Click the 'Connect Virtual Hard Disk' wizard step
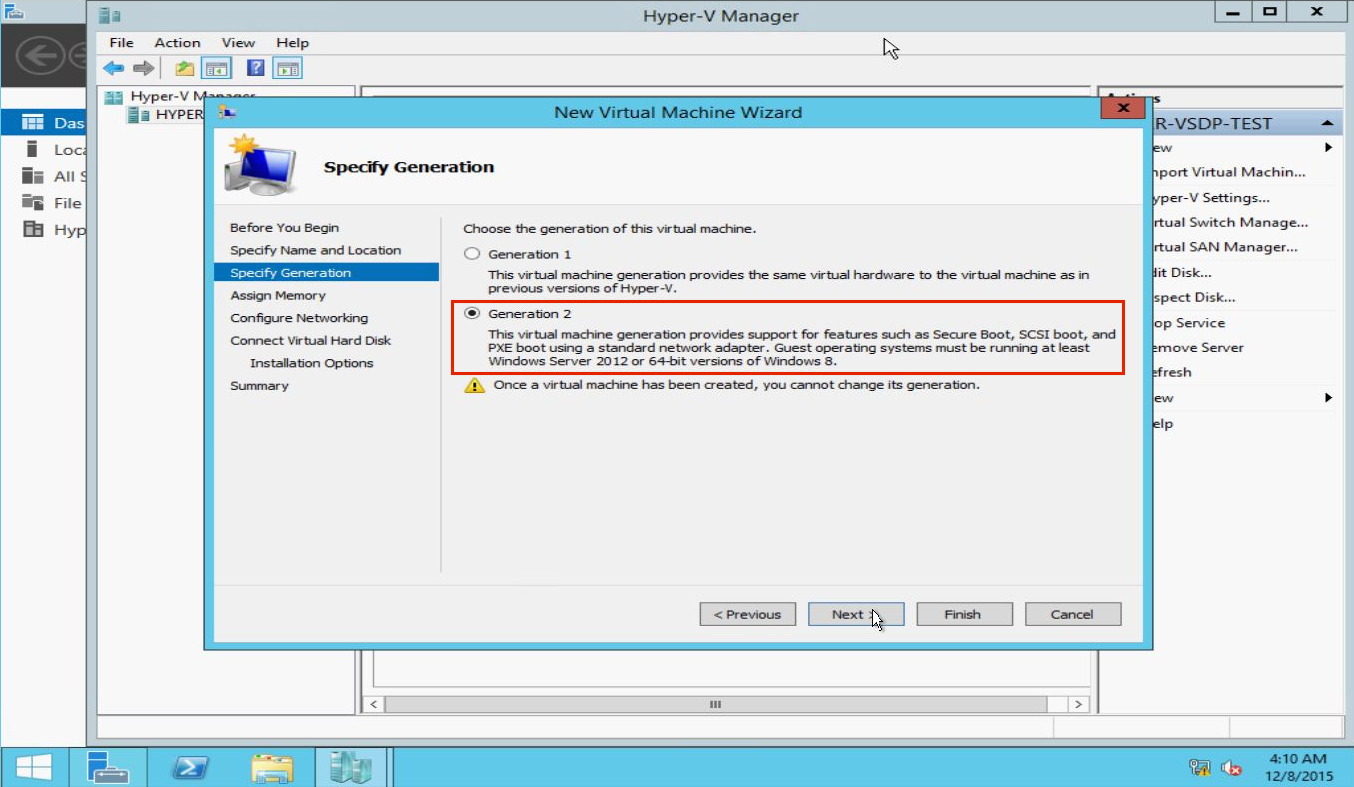 tap(310, 341)
